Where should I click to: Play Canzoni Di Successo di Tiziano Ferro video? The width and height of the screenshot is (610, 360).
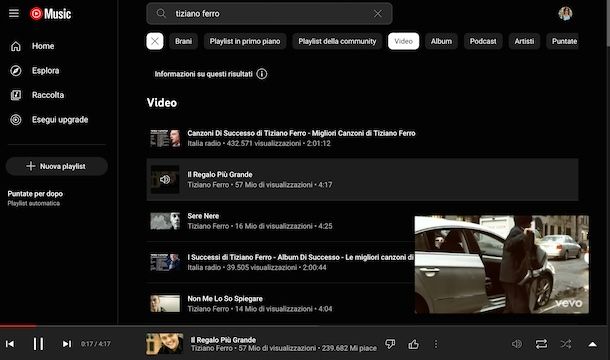pyautogui.click(x=301, y=133)
